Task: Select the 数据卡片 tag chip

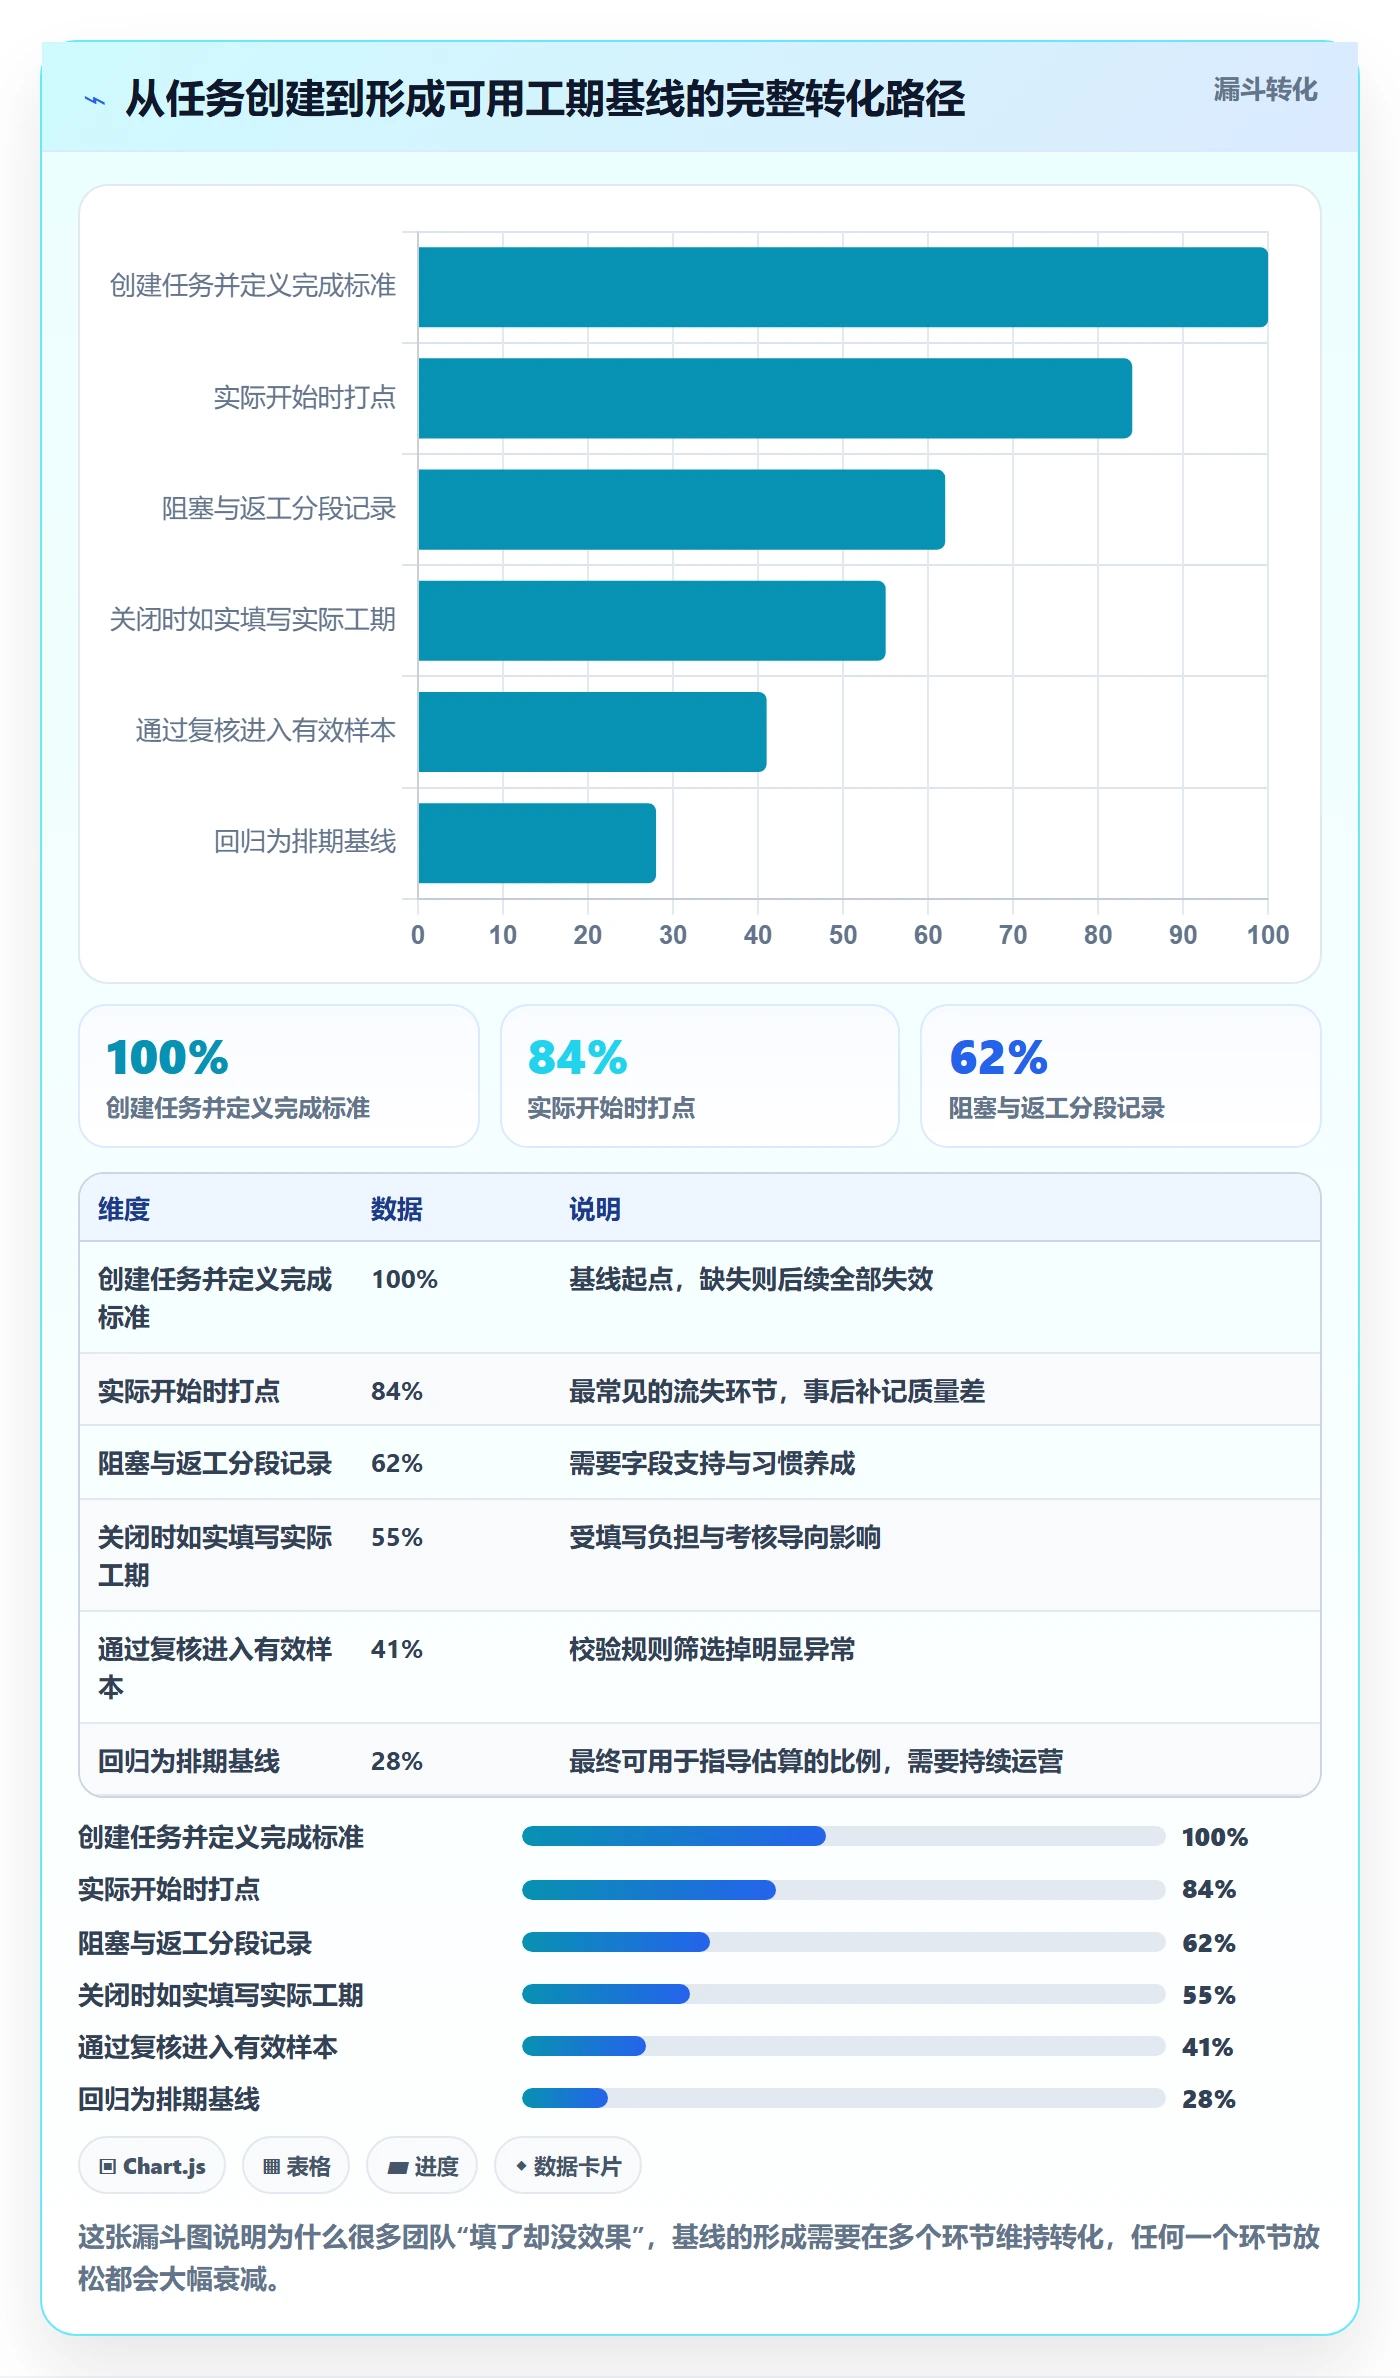Action: pos(568,2166)
